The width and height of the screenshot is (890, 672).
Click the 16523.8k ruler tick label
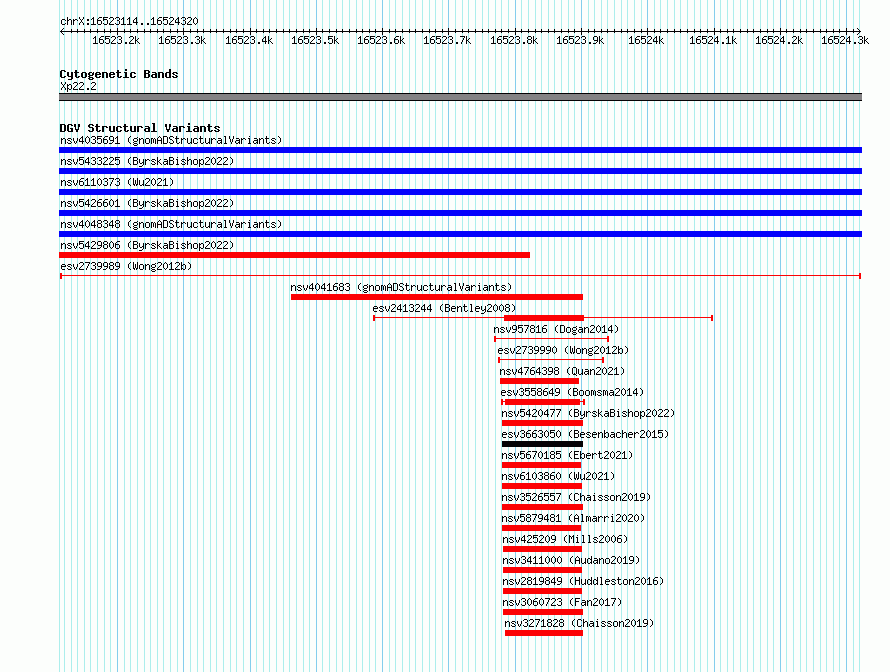[x=514, y=40]
